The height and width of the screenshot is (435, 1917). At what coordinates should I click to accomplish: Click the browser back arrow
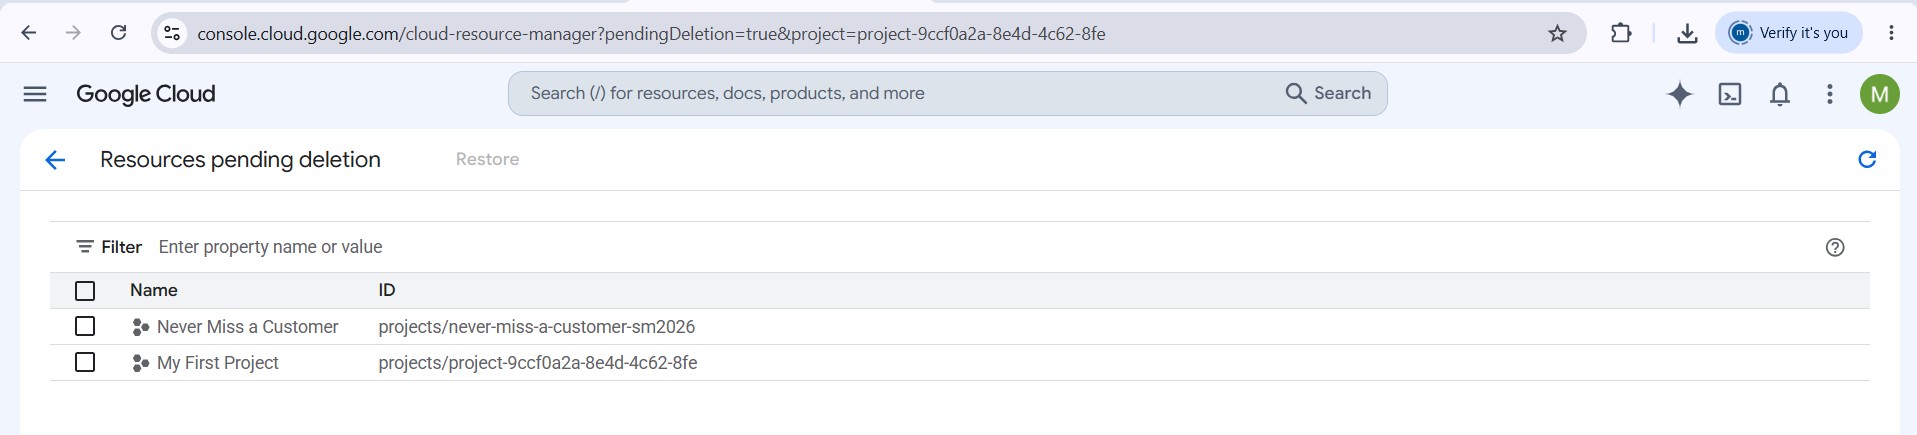tap(29, 33)
